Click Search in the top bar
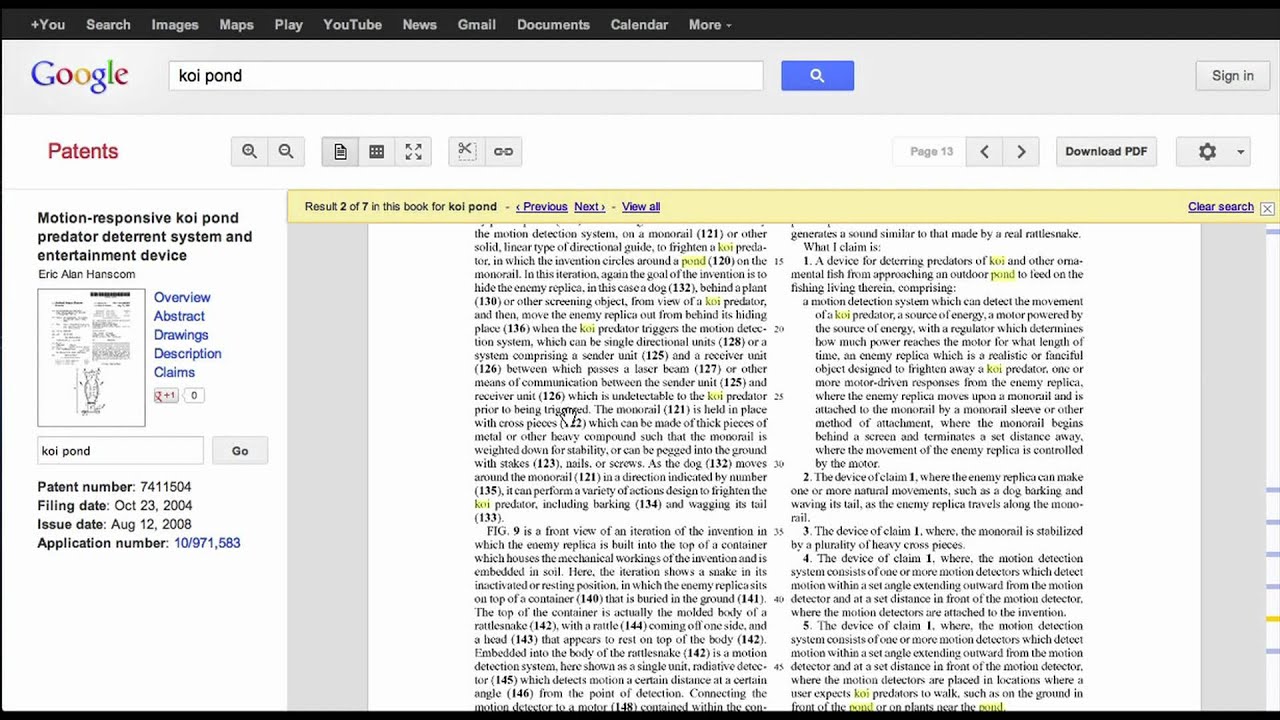The height and width of the screenshot is (720, 1280). 108,24
